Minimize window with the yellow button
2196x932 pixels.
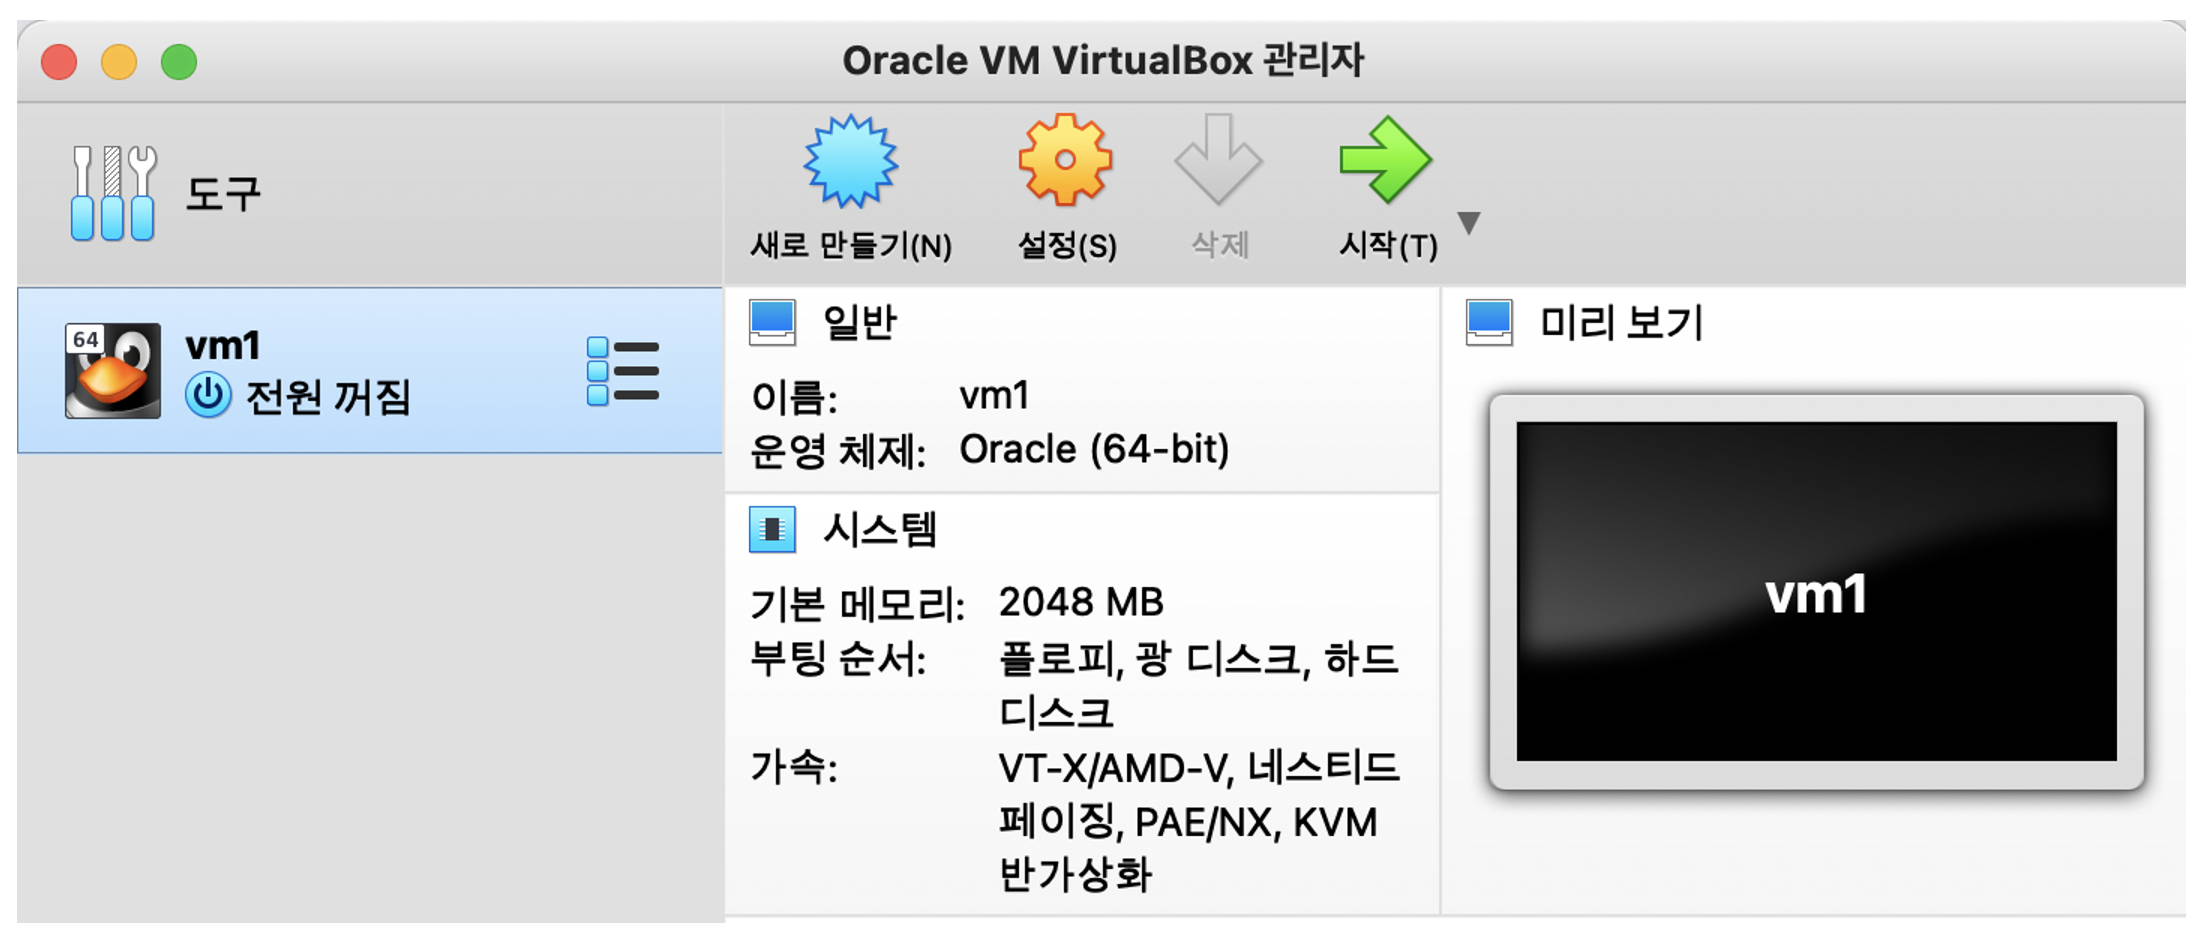pos(119,62)
